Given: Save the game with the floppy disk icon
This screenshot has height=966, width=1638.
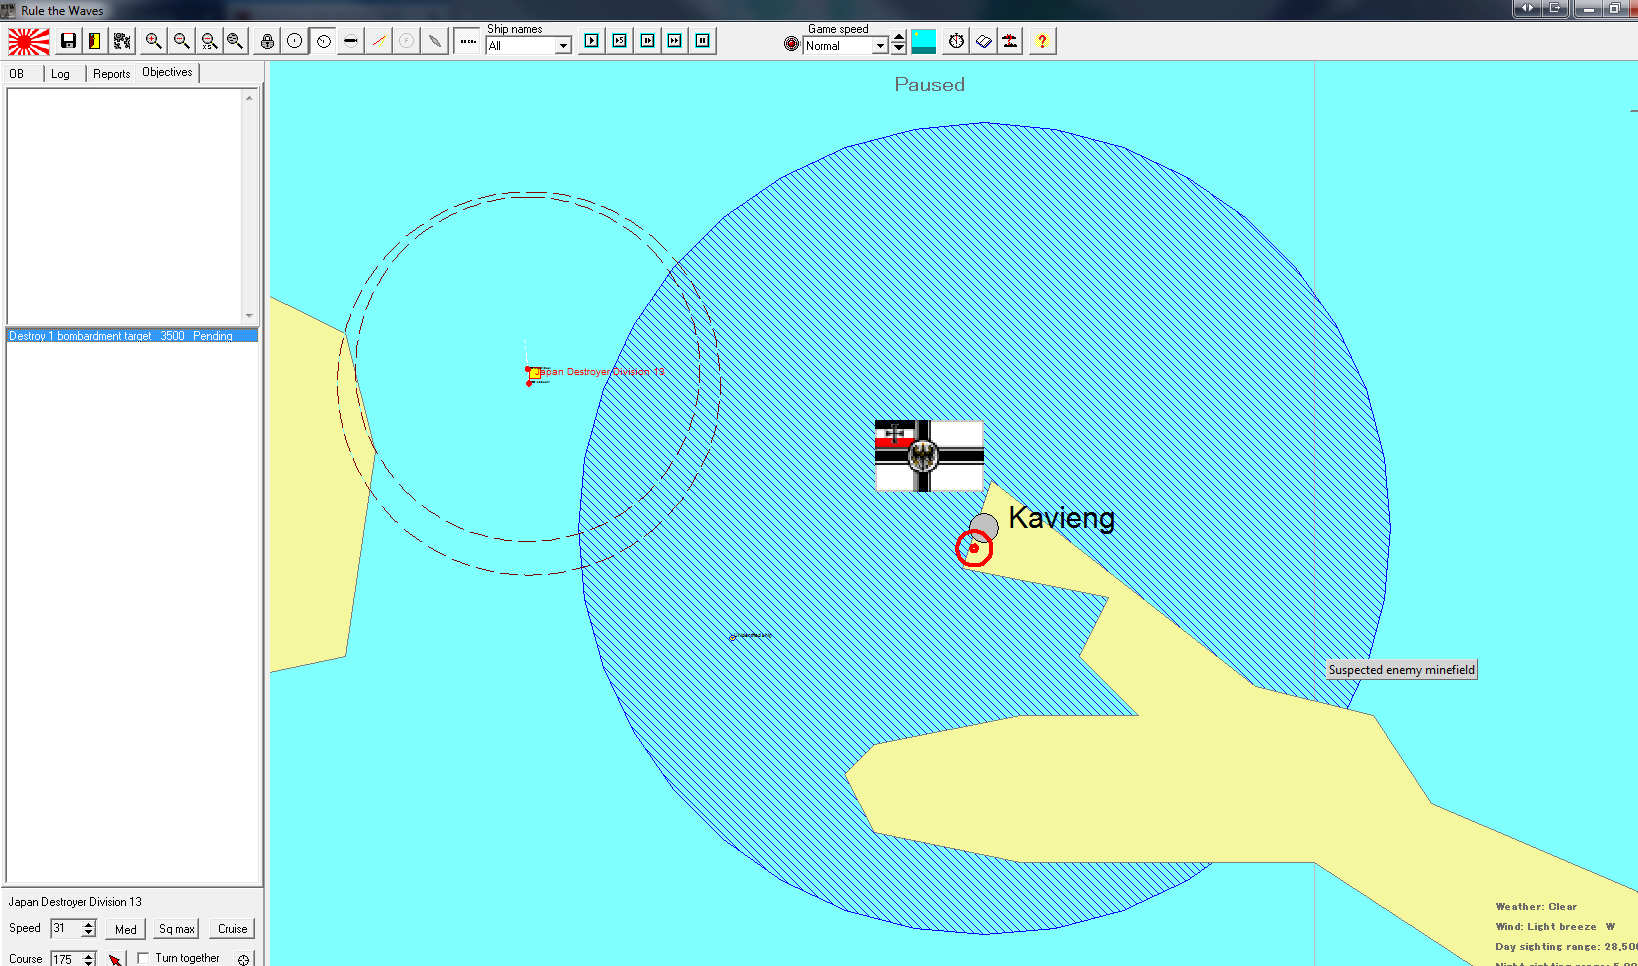Looking at the screenshot, I should tap(68, 41).
